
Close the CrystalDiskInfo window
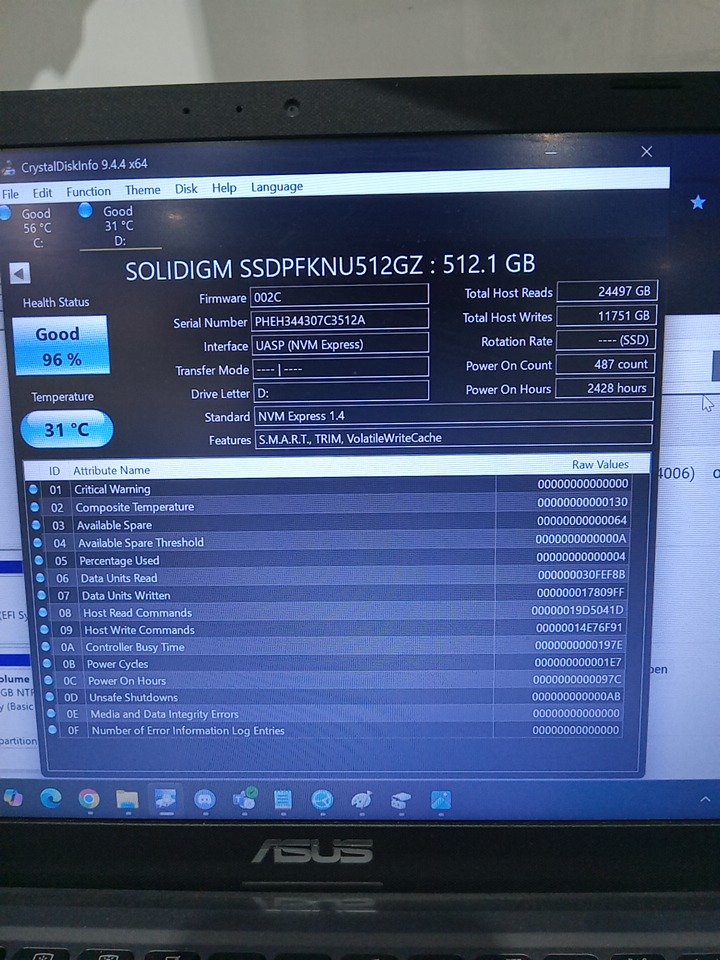tap(647, 151)
